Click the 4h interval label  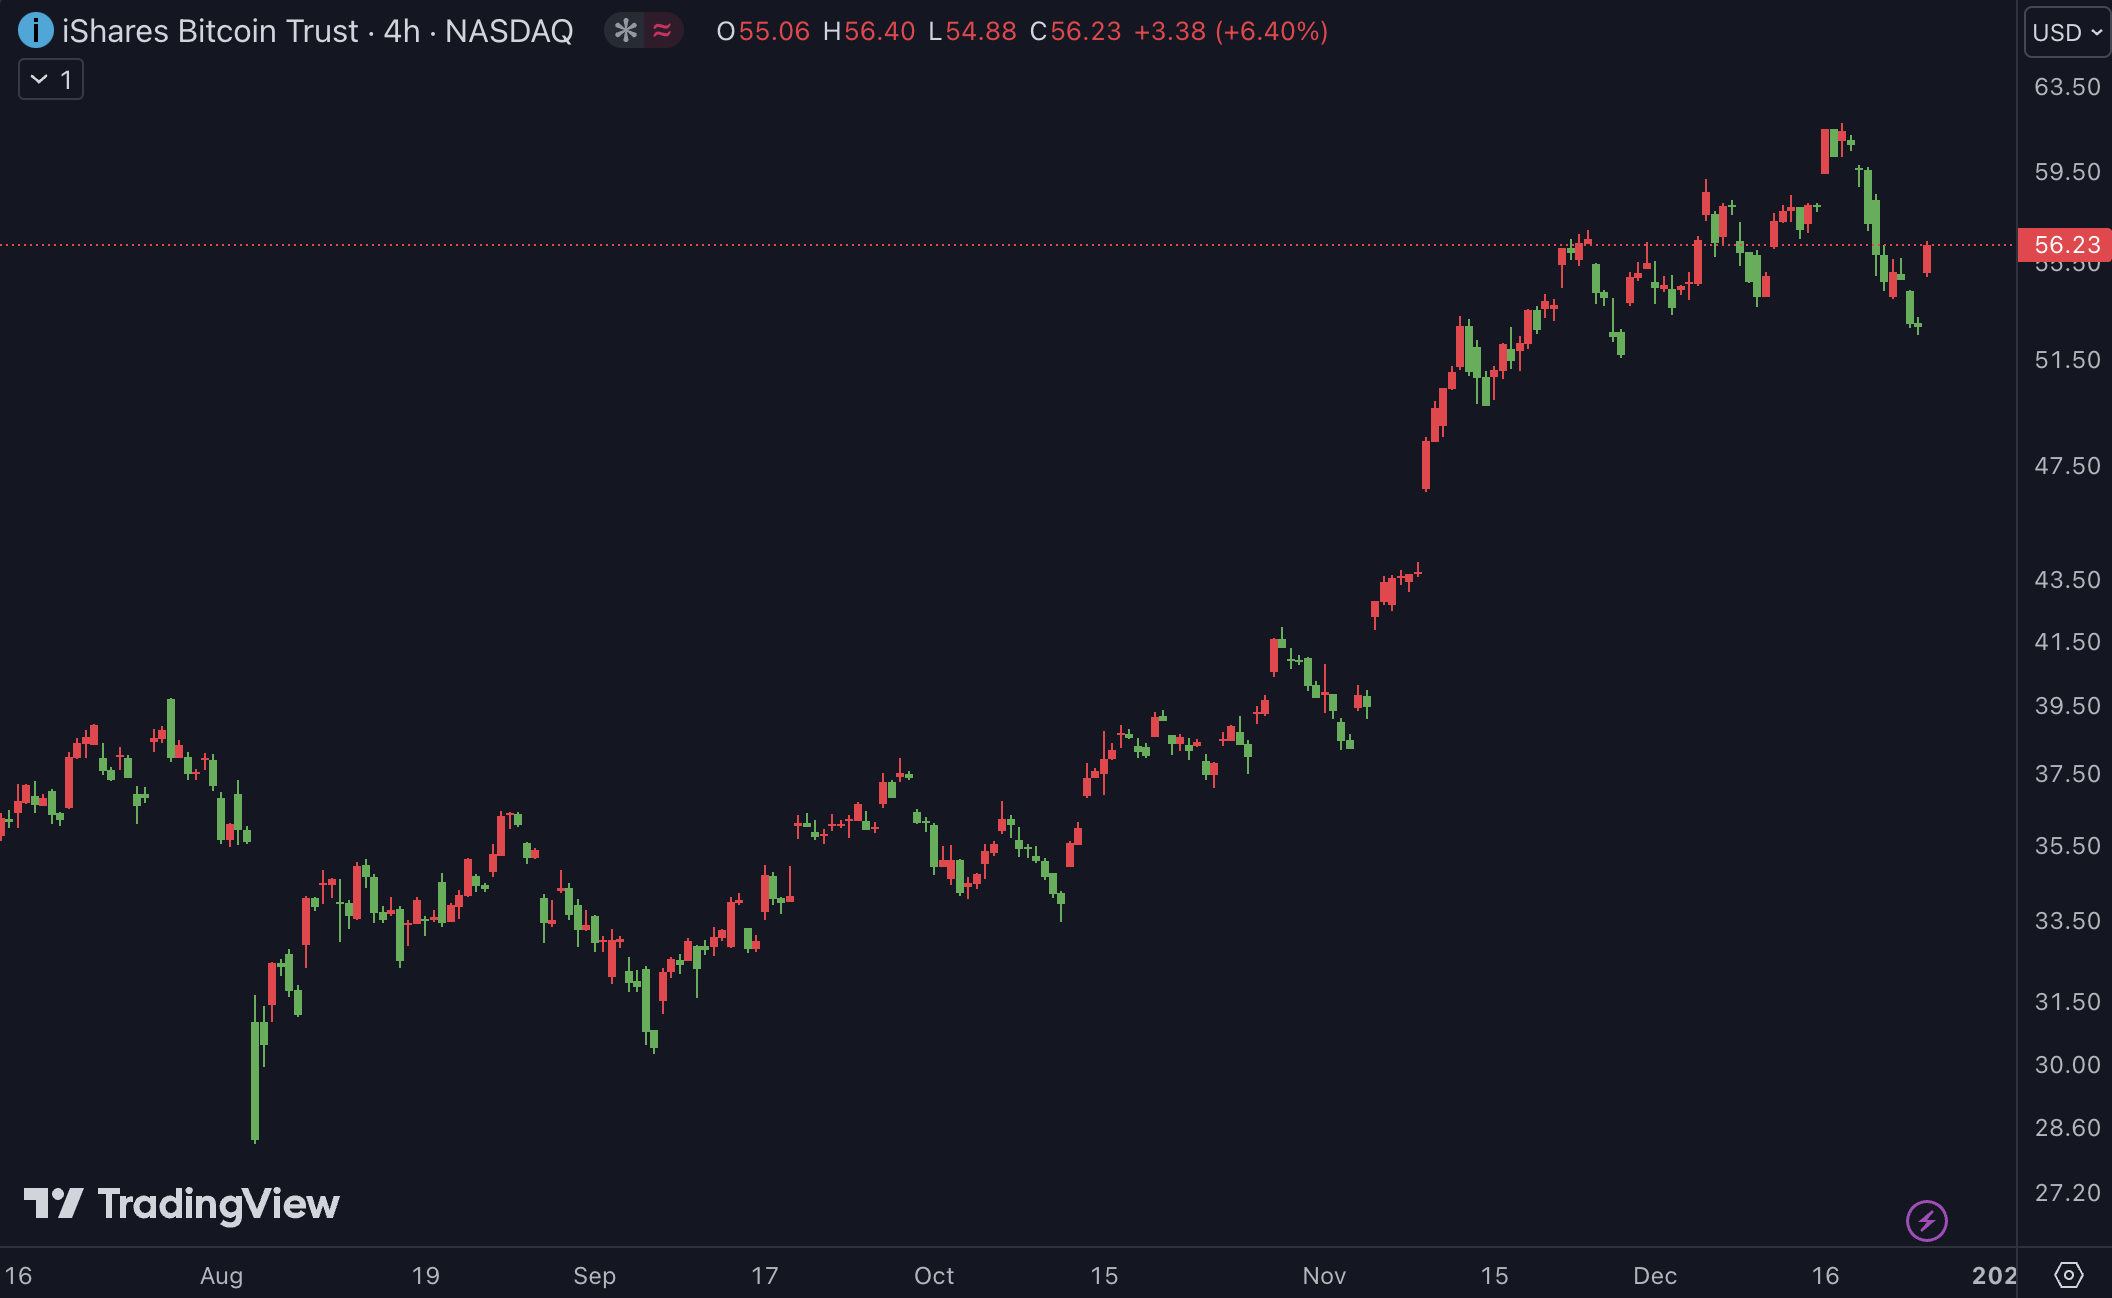click(x=402, y=31)
